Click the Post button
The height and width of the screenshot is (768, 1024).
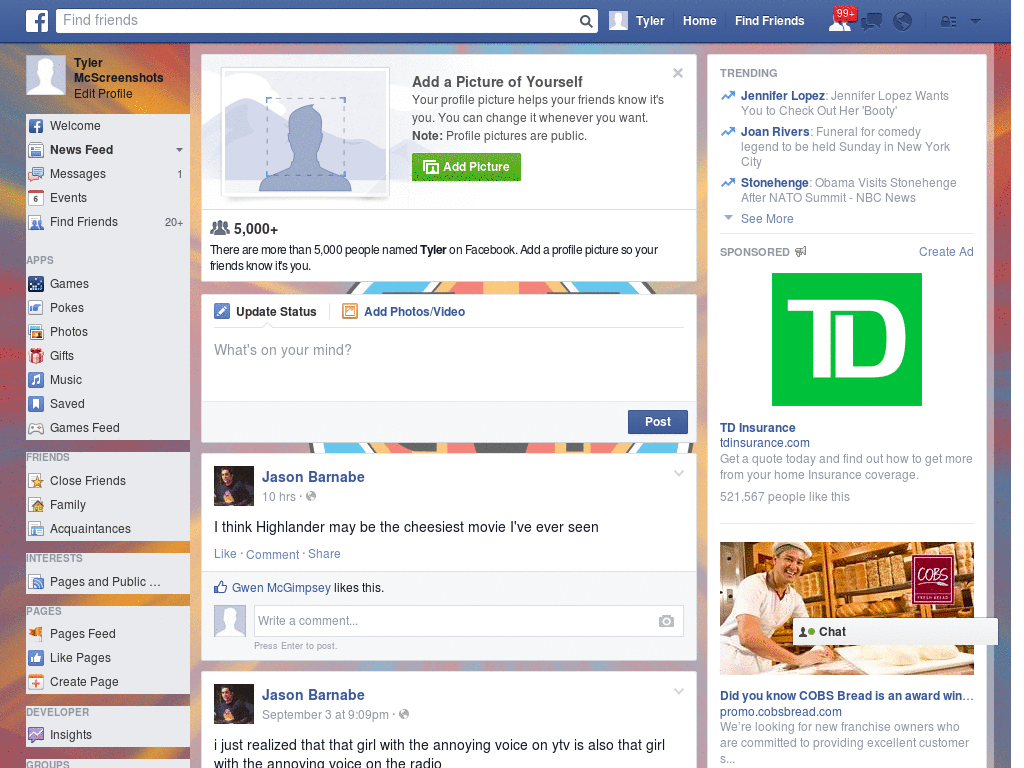click(x=658, y=422)
